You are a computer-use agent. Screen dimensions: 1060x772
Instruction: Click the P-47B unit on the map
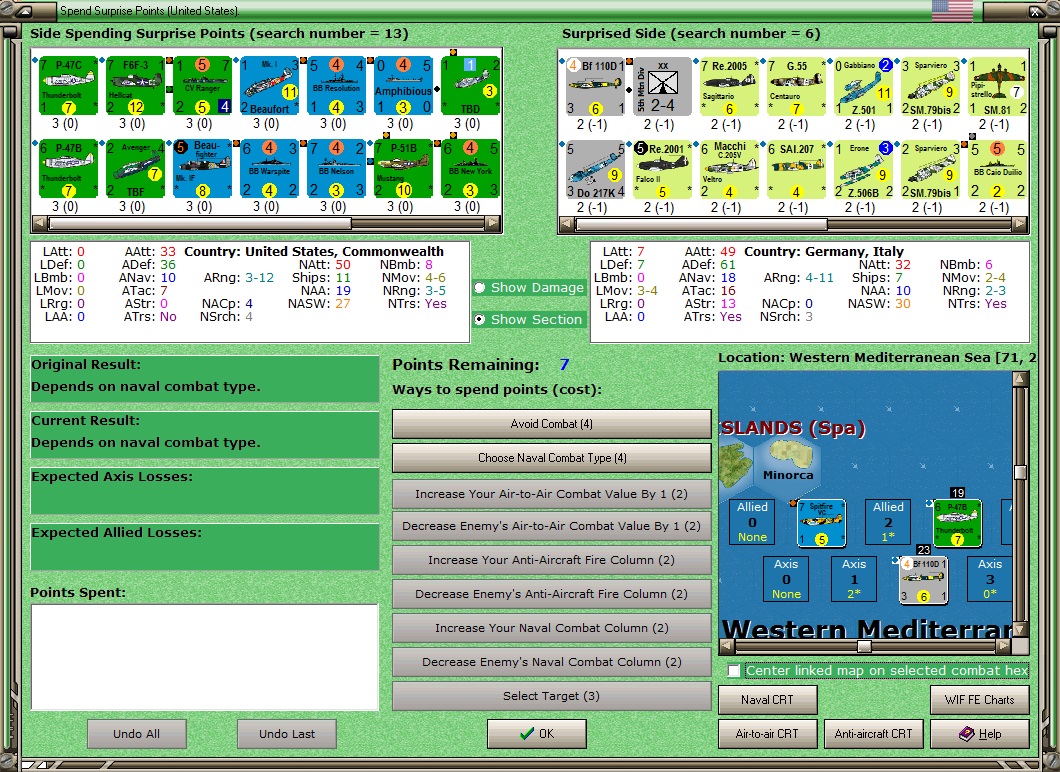coord(957,523)
